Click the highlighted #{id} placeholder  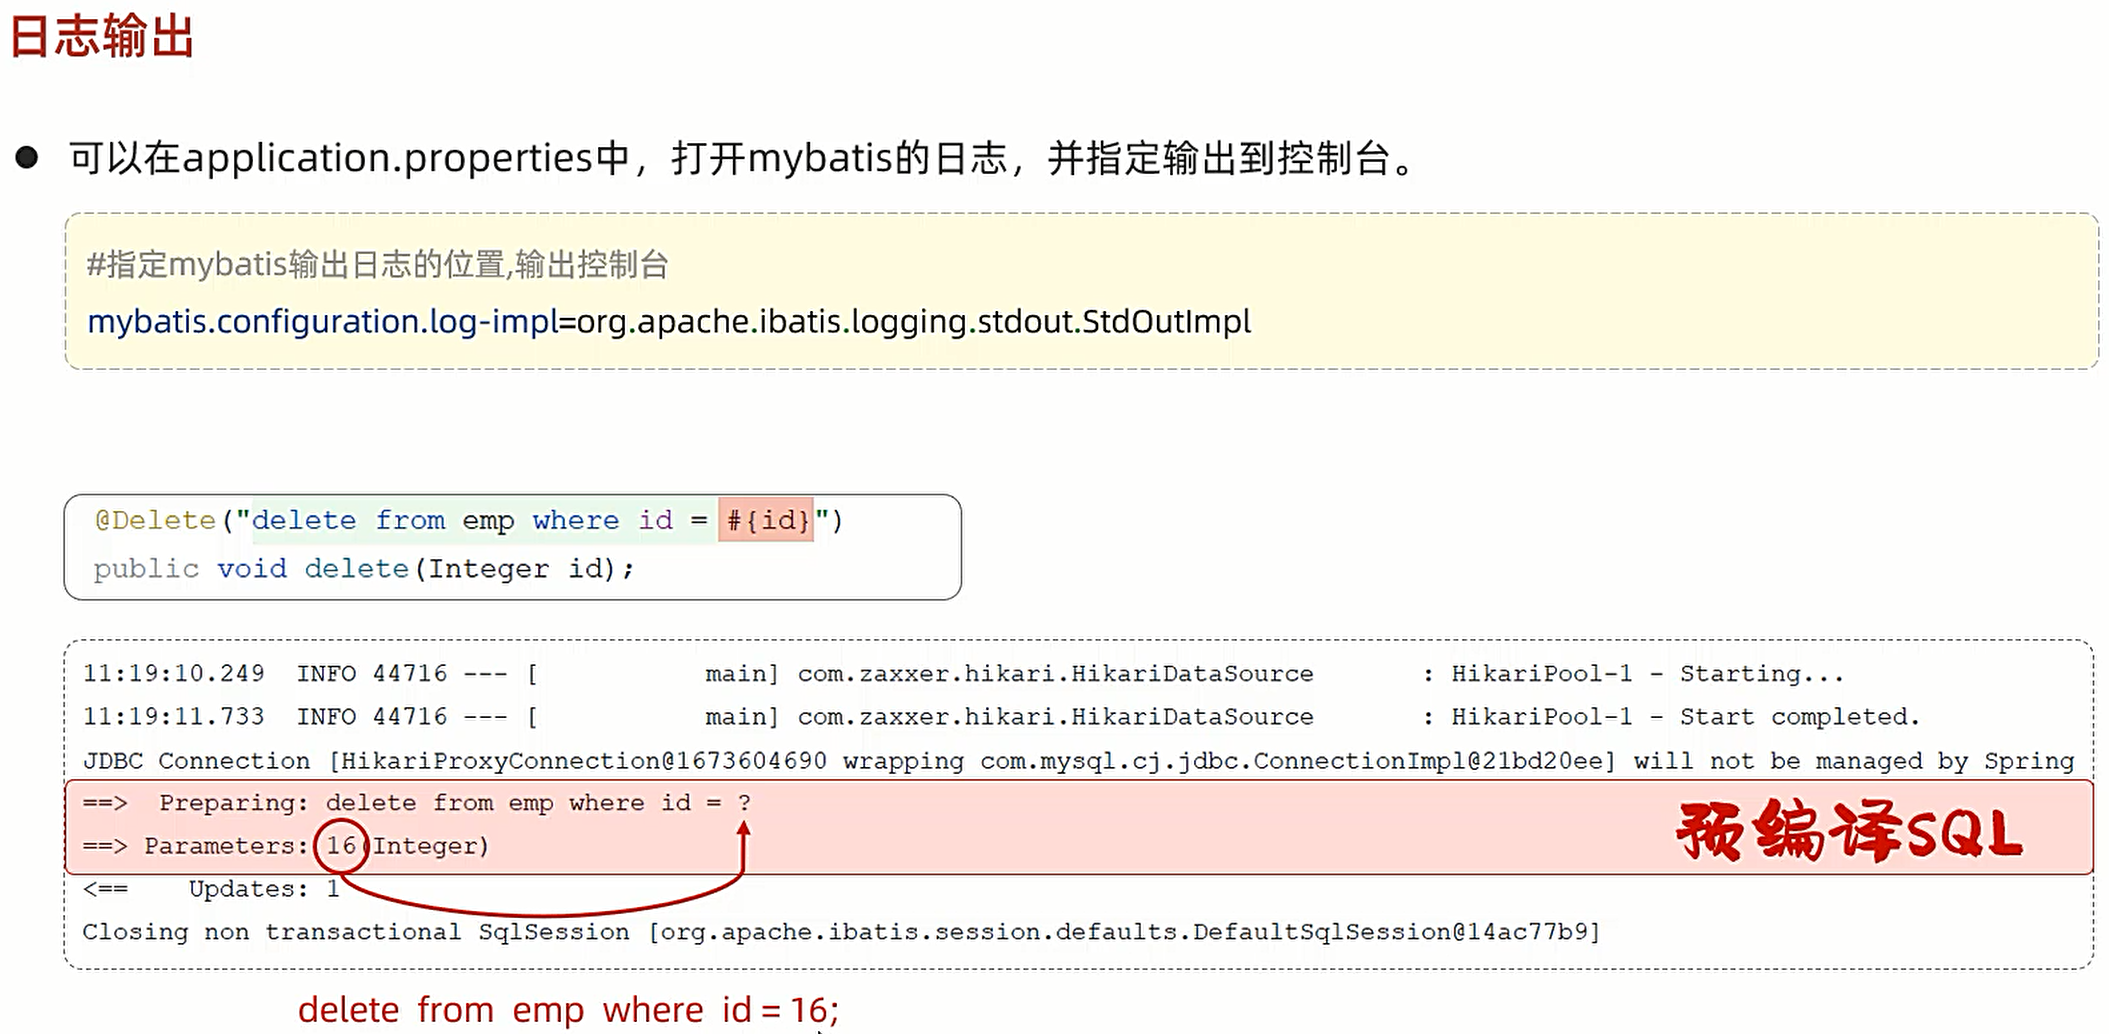click(766, 520)
